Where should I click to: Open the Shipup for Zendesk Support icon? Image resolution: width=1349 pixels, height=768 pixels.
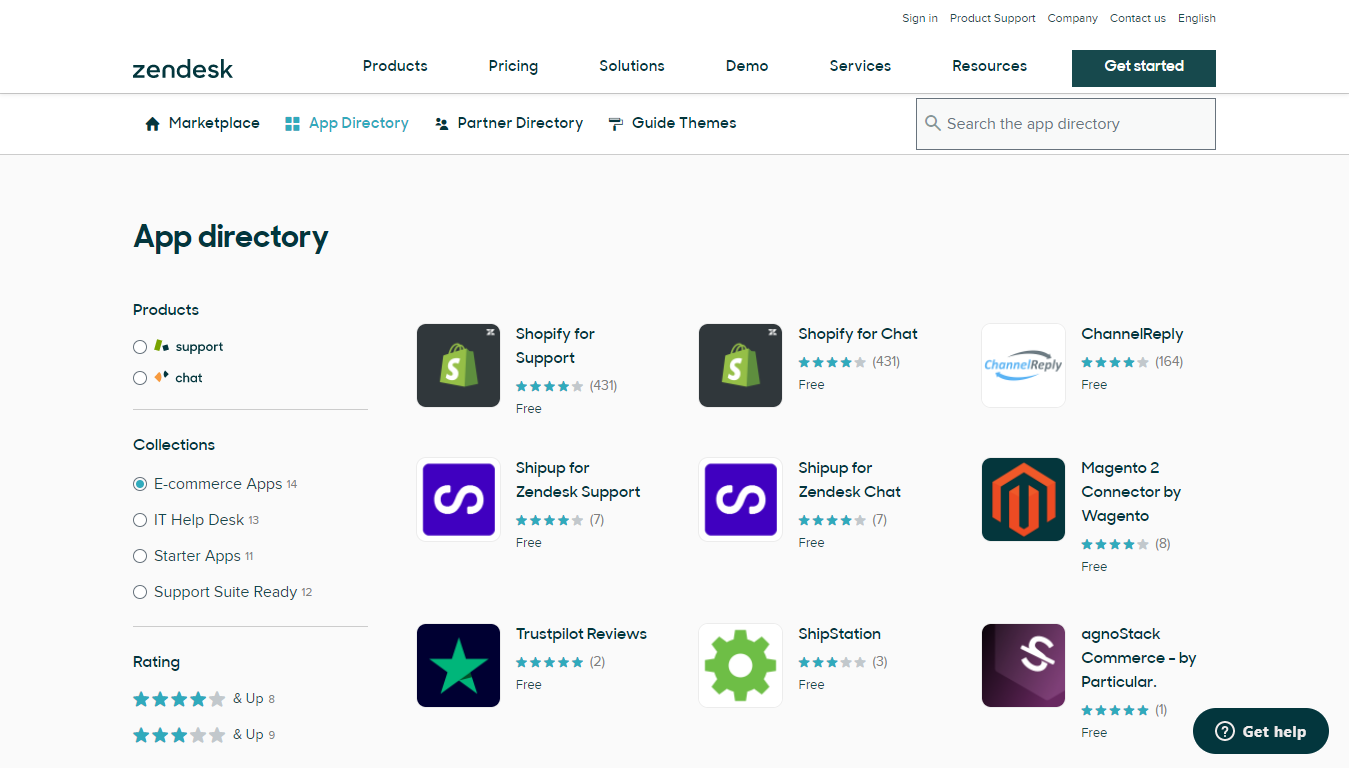coord(458,499)
